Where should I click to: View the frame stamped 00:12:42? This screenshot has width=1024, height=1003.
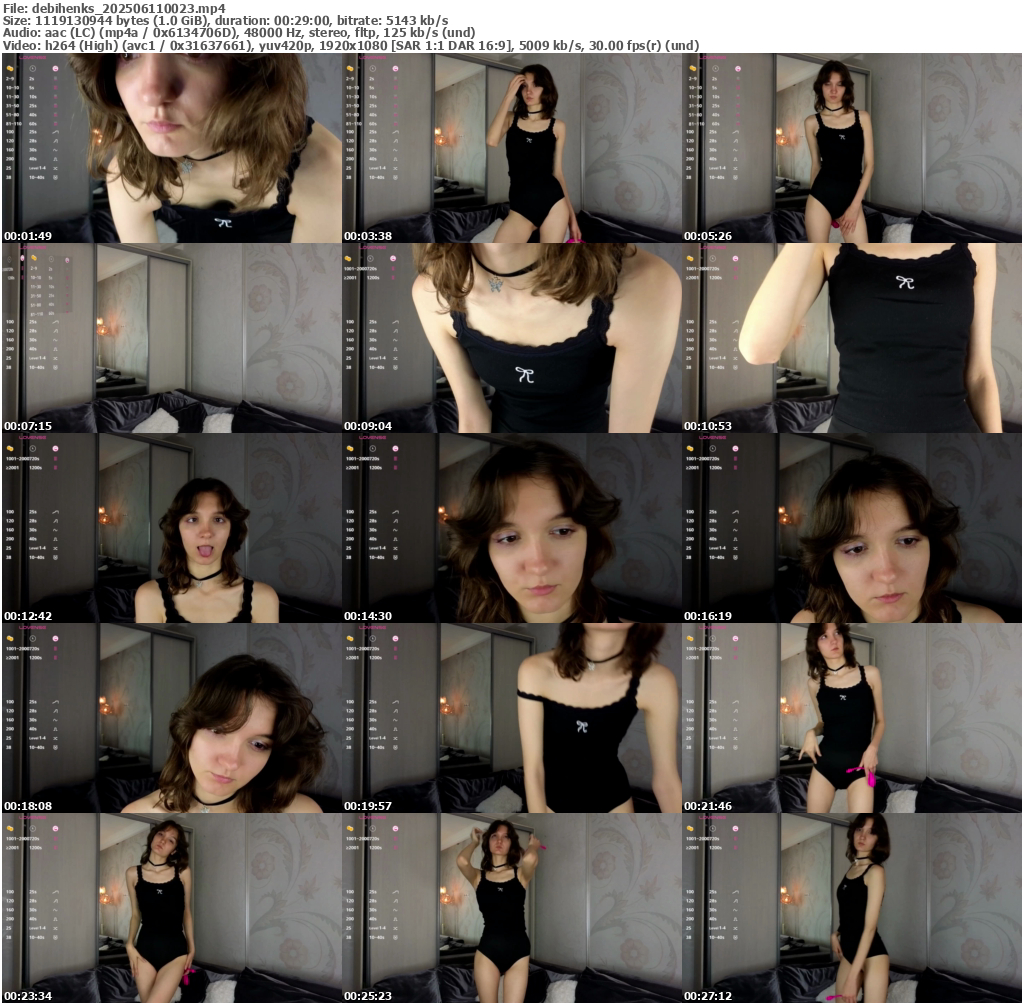[172, 528]
